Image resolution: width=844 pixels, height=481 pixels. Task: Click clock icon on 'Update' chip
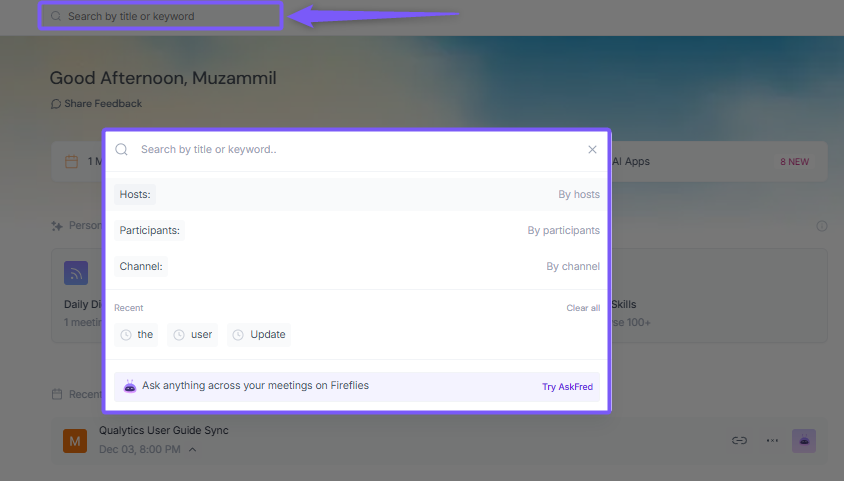[x=238, y=335]
